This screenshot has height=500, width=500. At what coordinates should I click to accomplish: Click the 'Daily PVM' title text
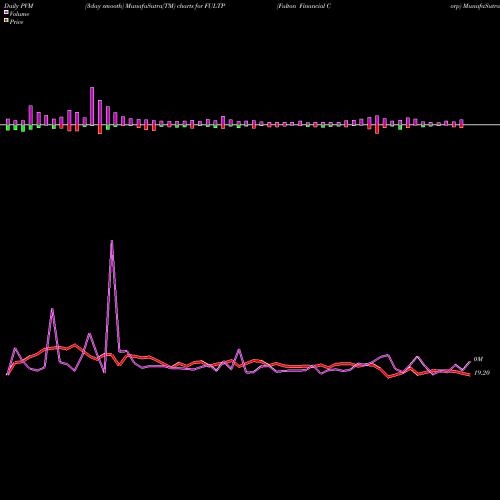[19, 6]
